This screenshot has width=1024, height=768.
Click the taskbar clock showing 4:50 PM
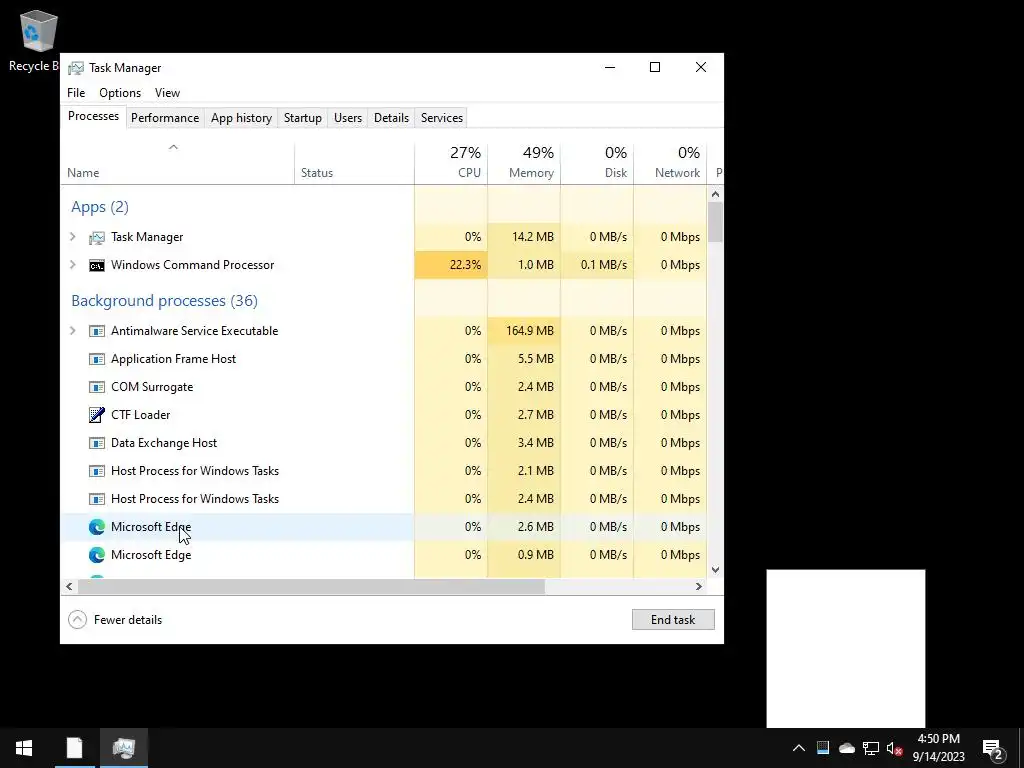tap(938, 748)
